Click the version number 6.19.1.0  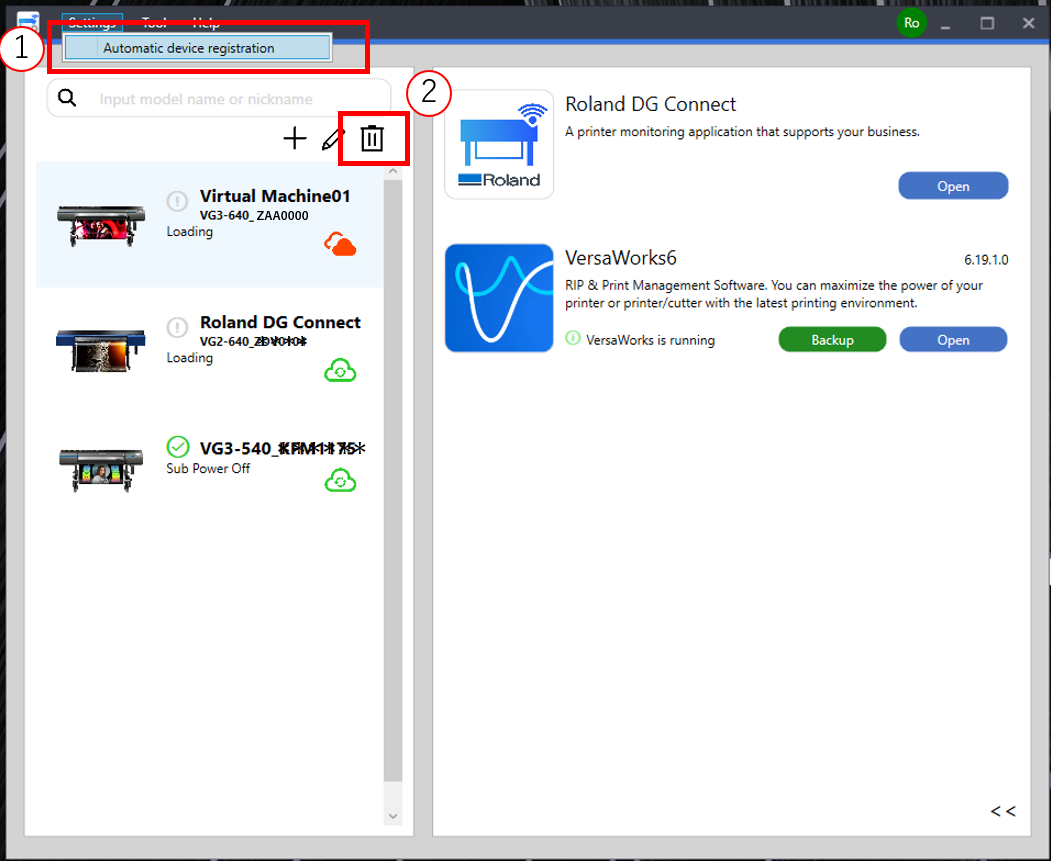986,260
